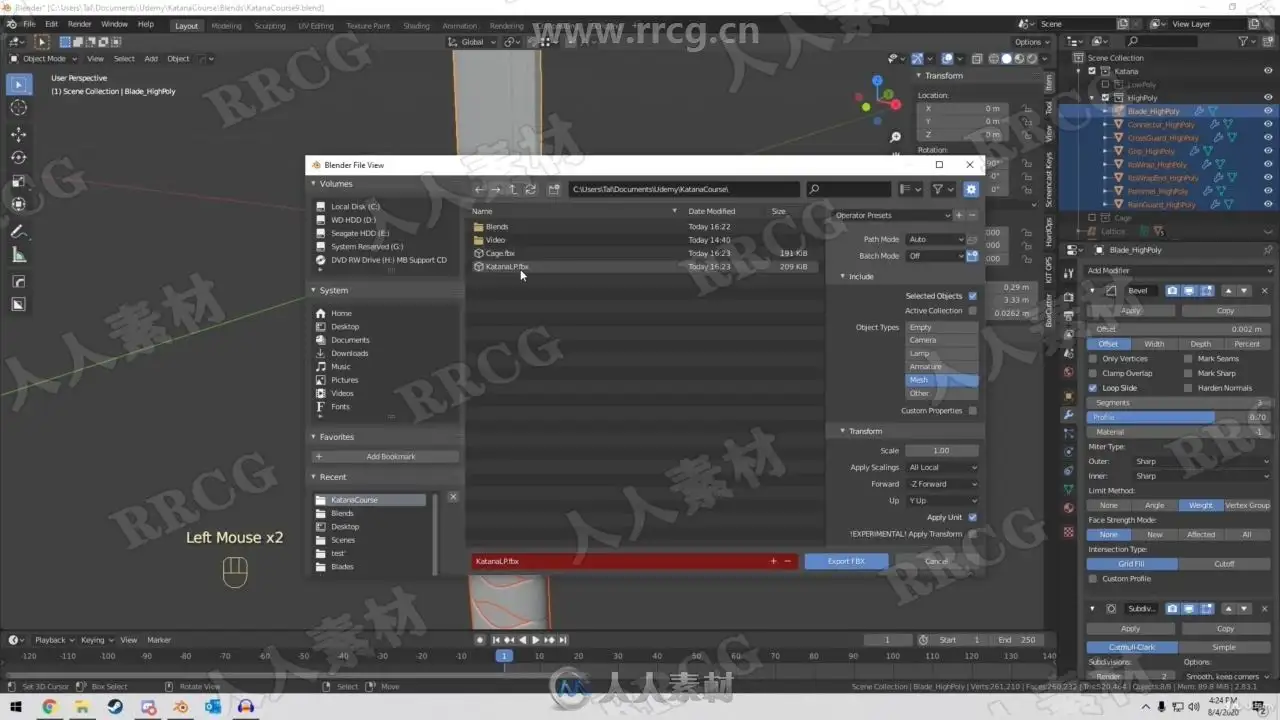Remove operator preset with minus icon
1280x720 pixels.
tap(972, 215)
